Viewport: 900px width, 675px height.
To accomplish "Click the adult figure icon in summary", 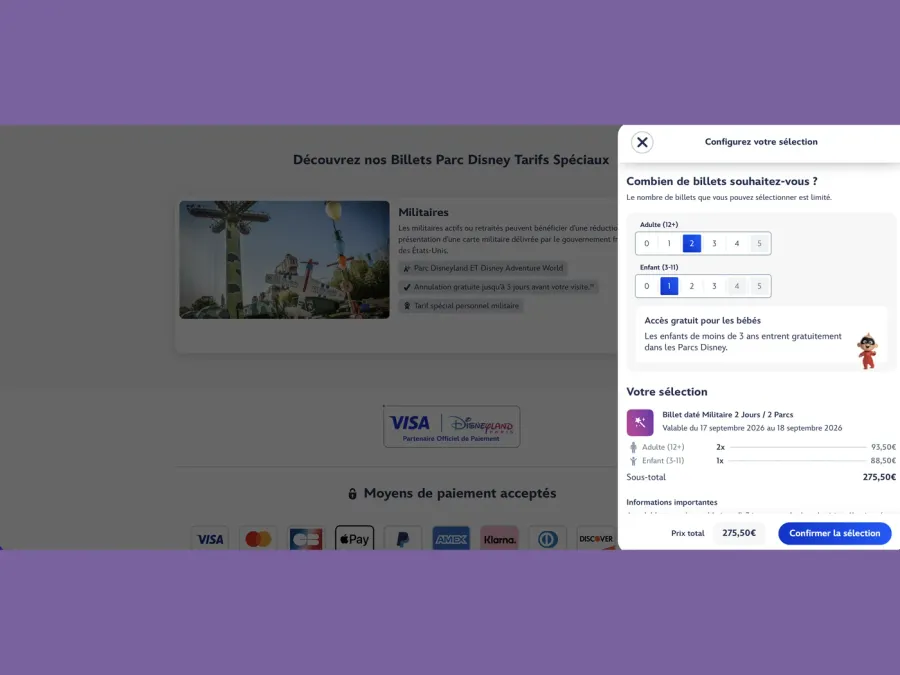I will [633, 447].
